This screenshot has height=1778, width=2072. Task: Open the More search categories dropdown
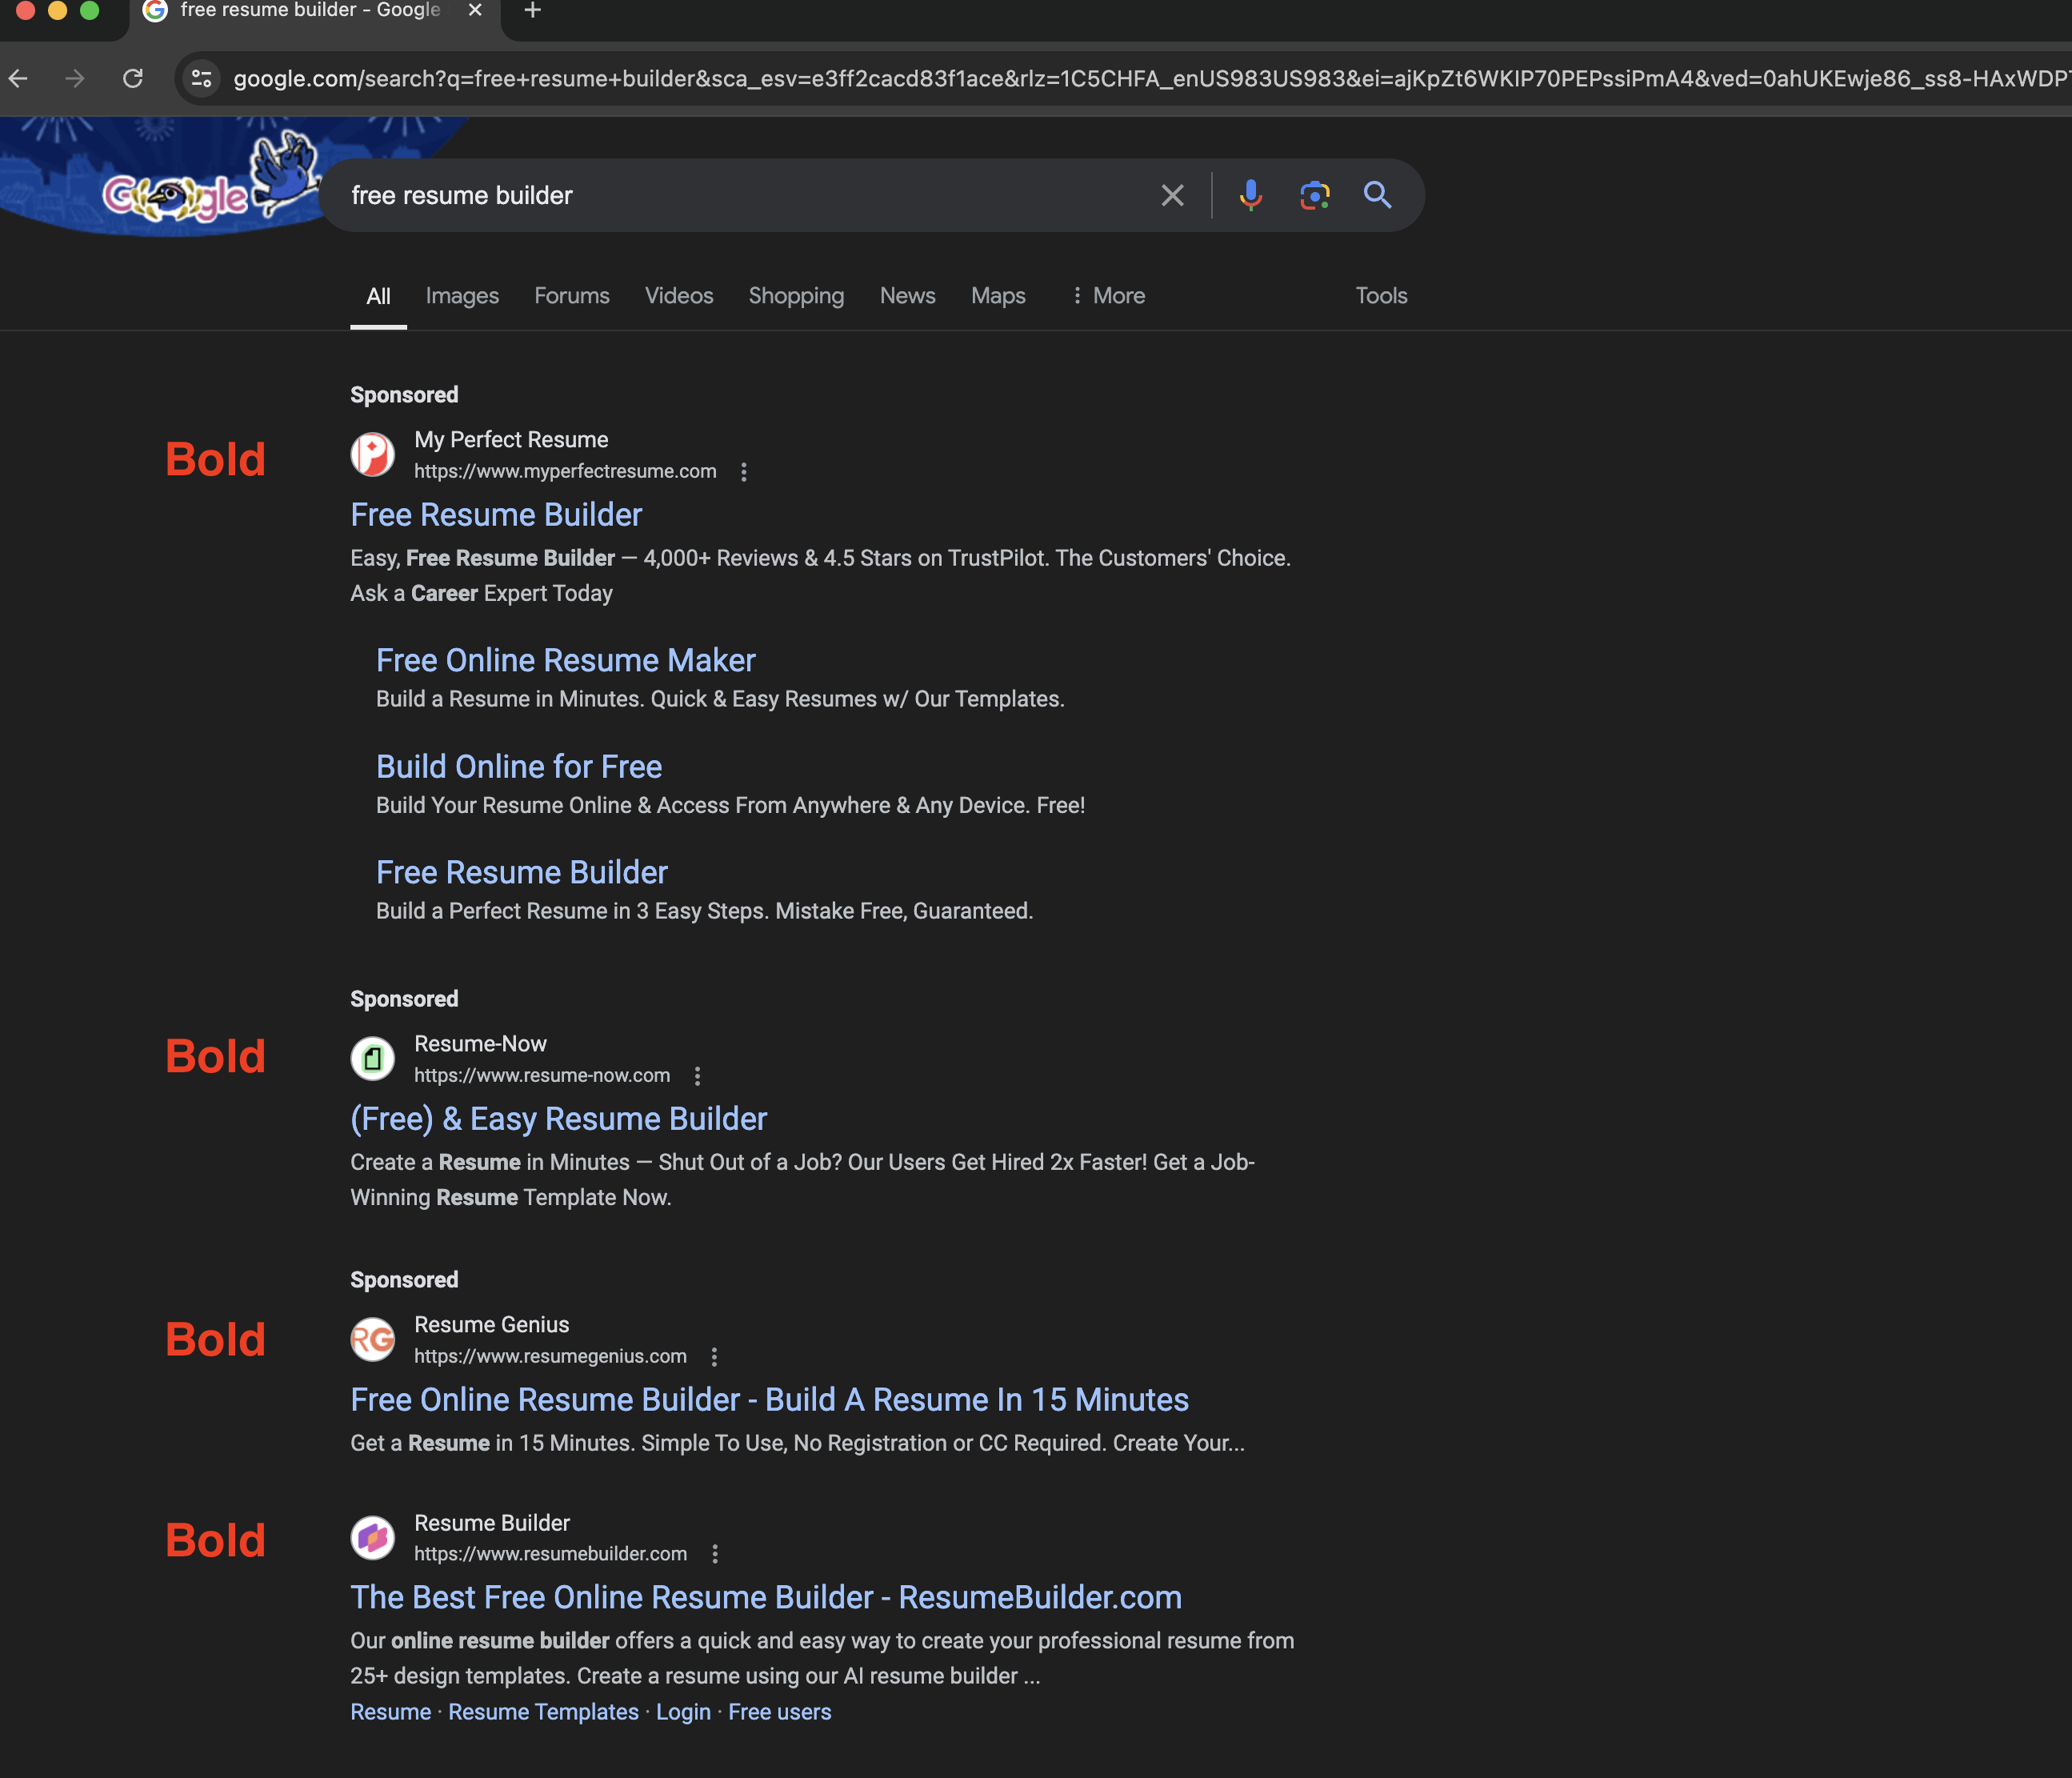pos(1107,295)
